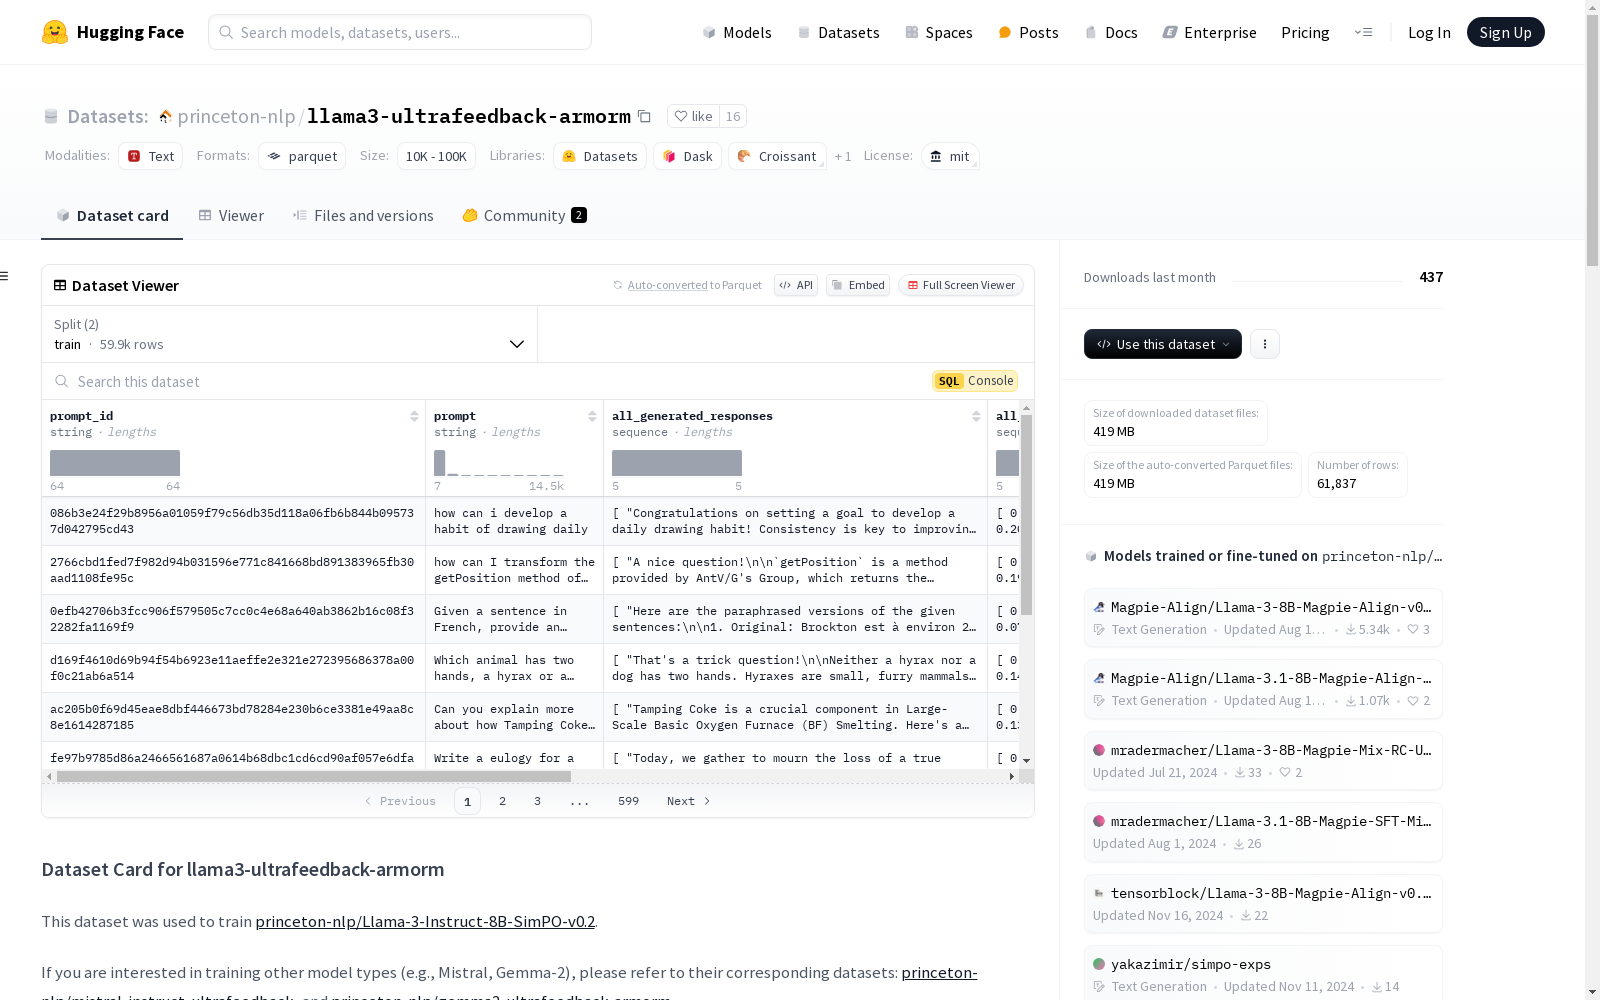Open the extra navigation menu icon
Screen dimensions: 1600x1000
coord(1363,32)
